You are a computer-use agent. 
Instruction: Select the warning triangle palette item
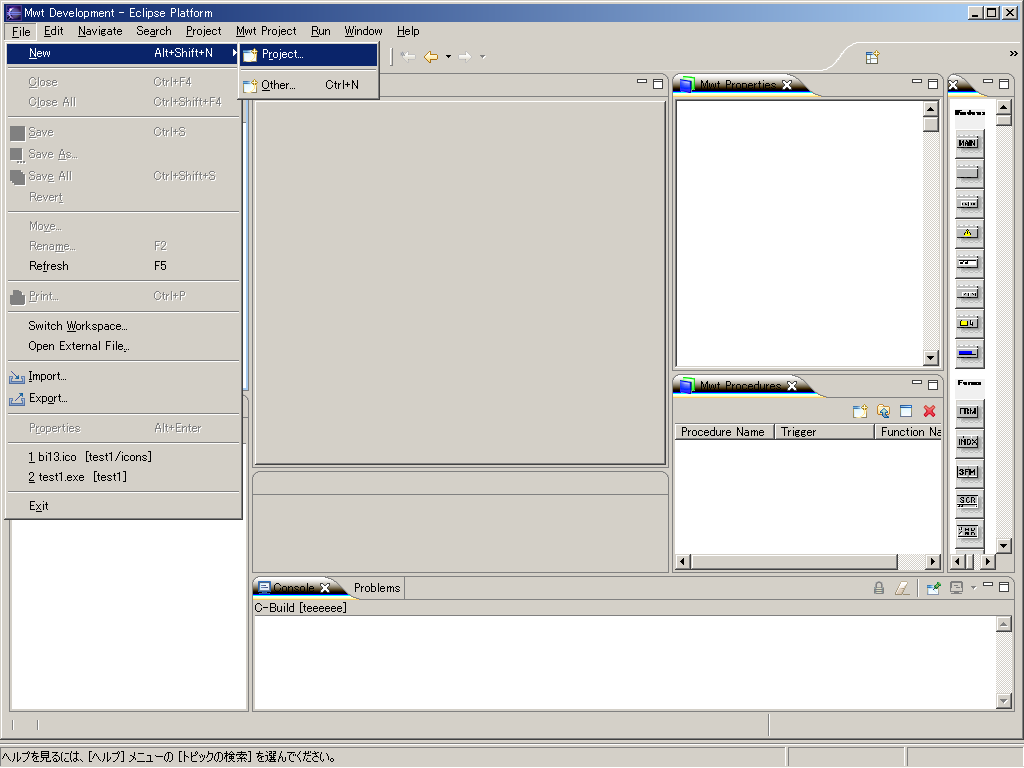click(x=968, y=232)
